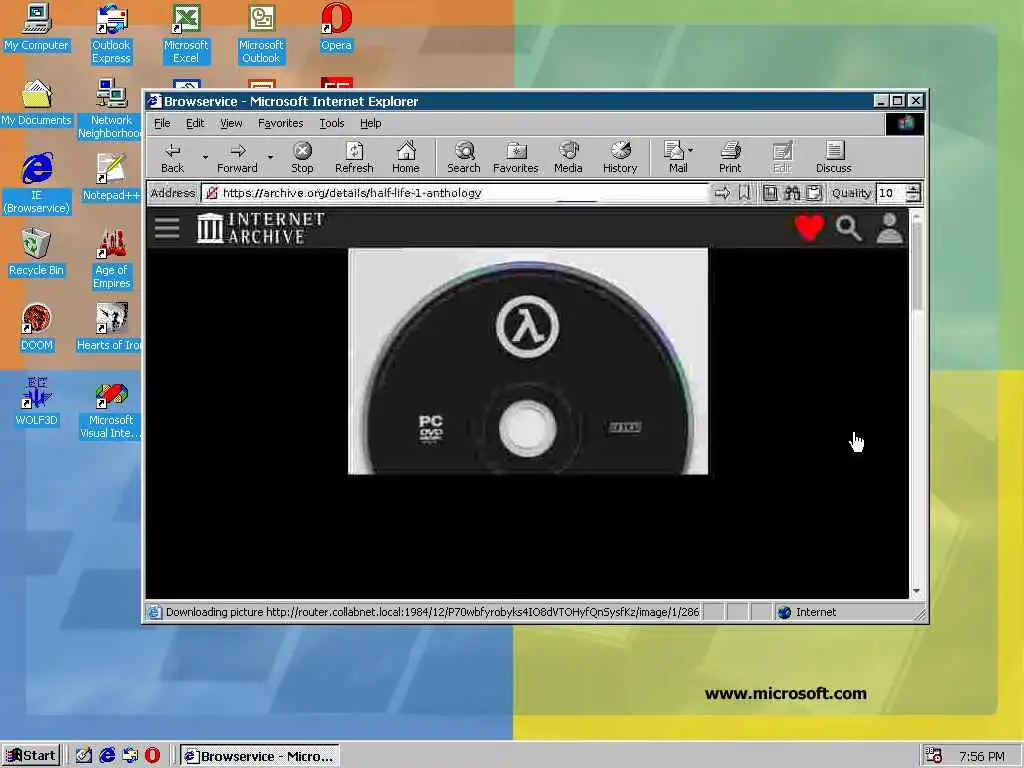This screenshot has height=768, width=1024.
Task: Click Browservice taskbar window button
Action: [x=260, y=756]
